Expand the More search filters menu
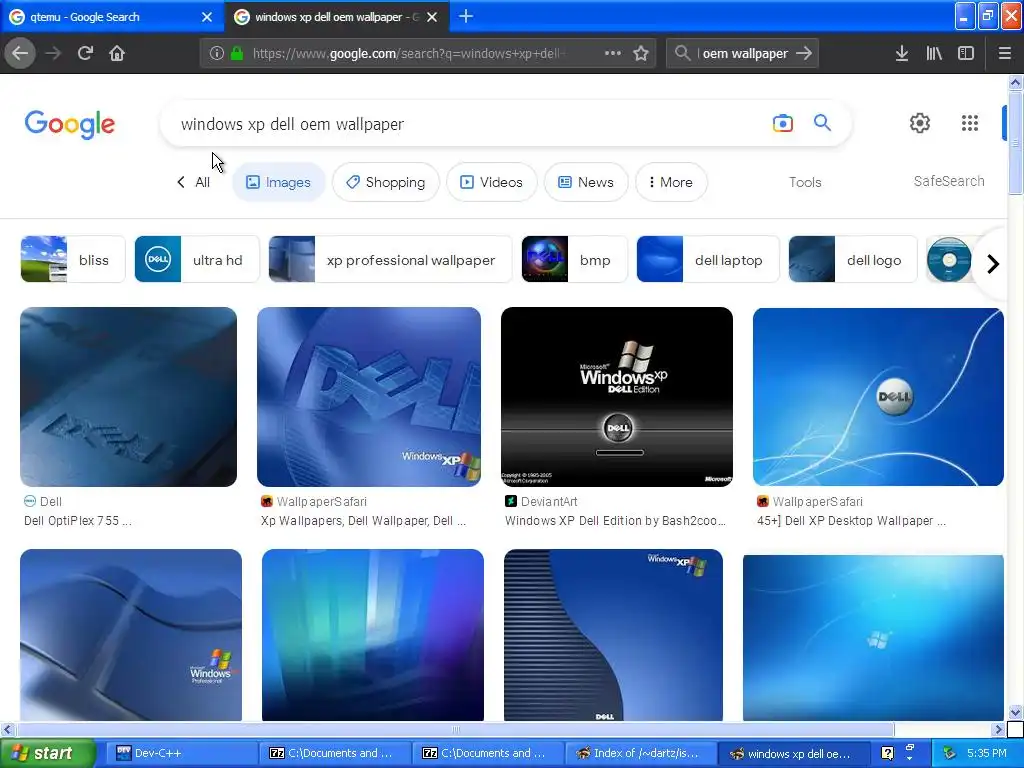This screenshot has height=768, width=1024. click(671, 182)
